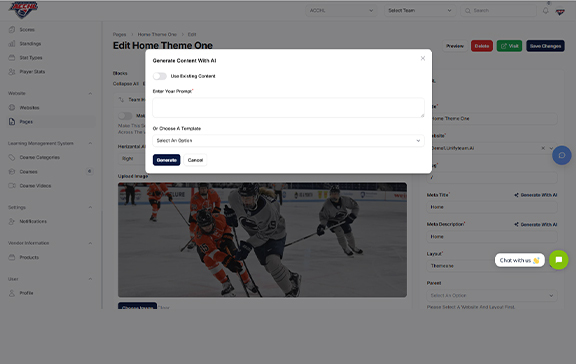Collapse the Website sidebar section

90,93
